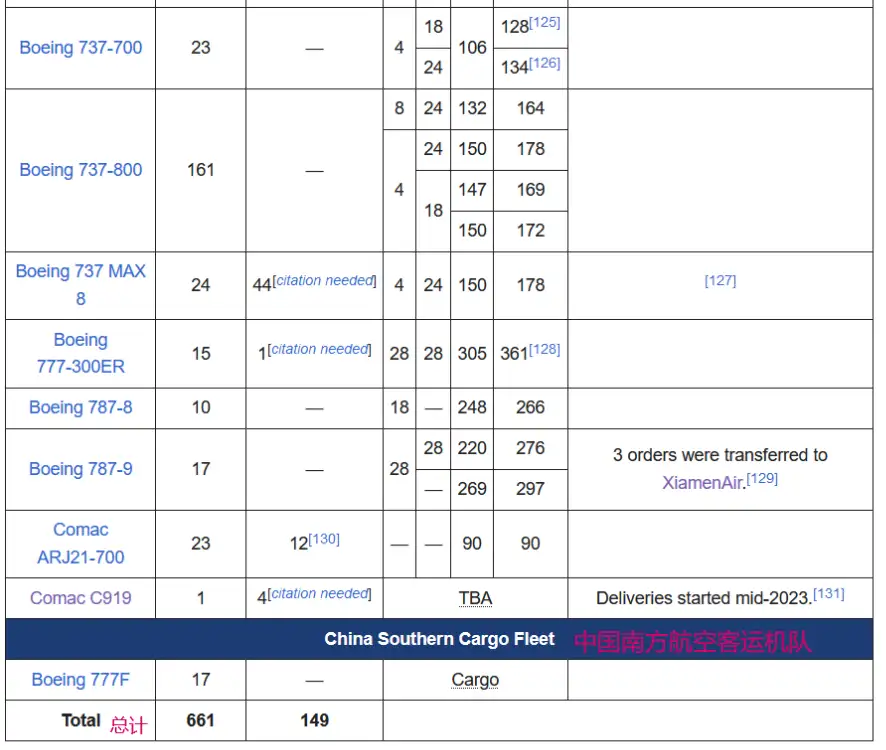Select the 161 fleet count for 737-800
The image size is (886, 750).
click(201, 170)
